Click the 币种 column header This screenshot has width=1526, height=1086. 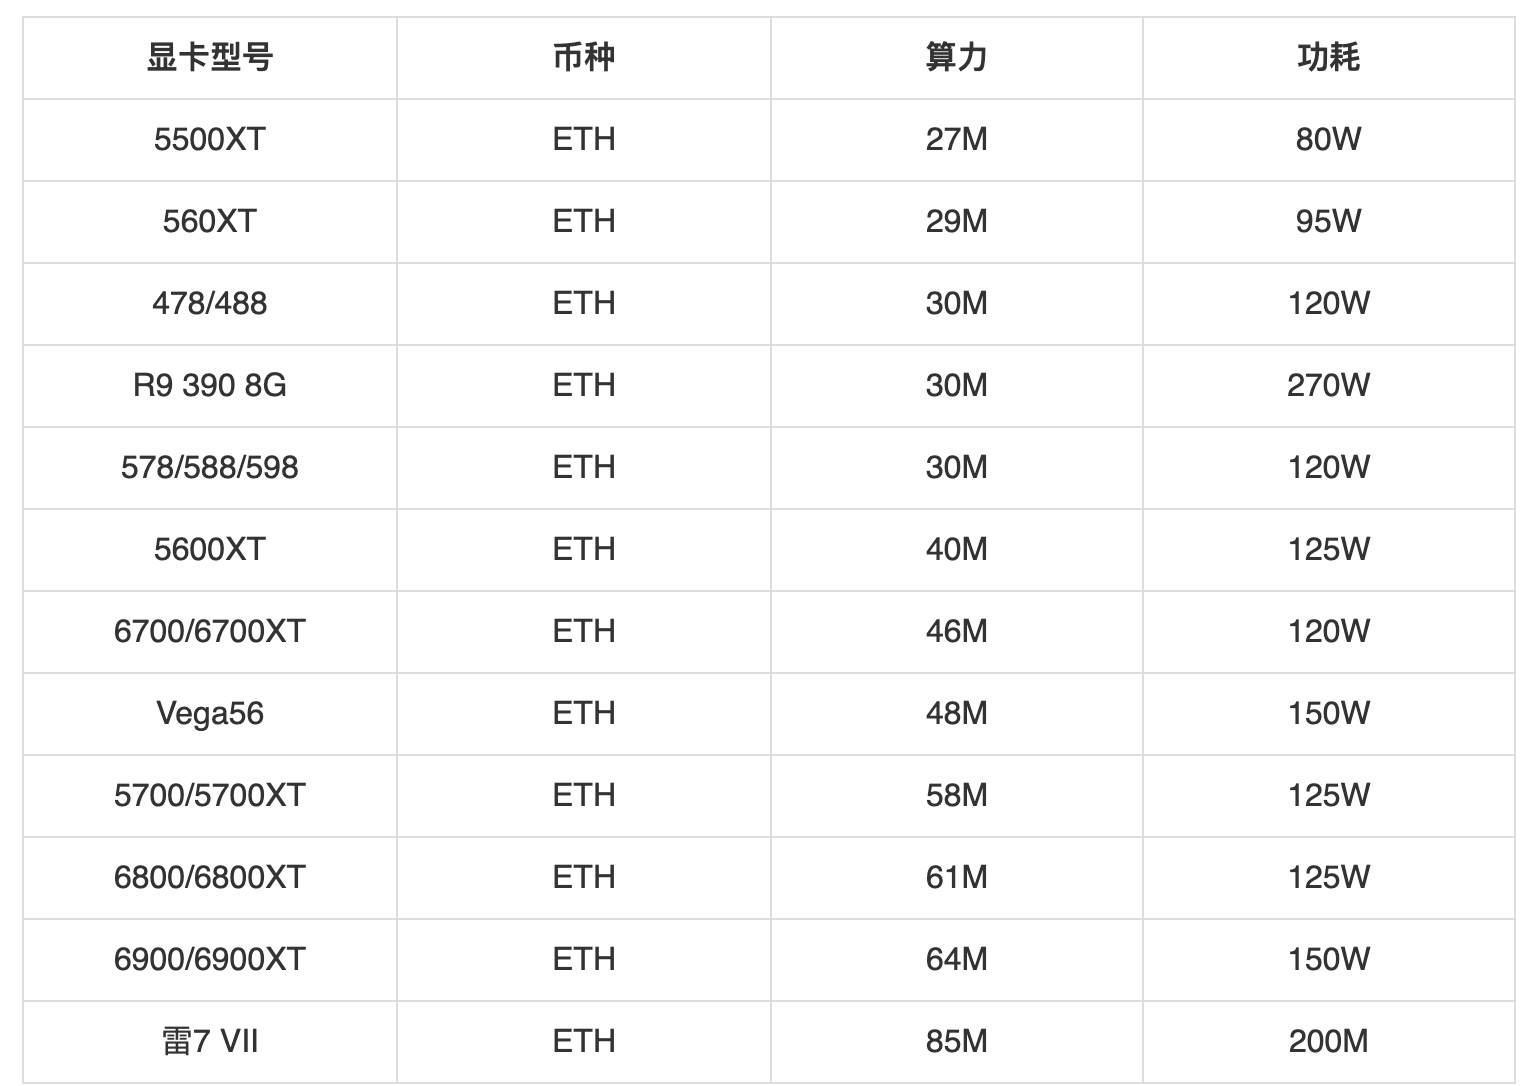(x=584, y=58)
